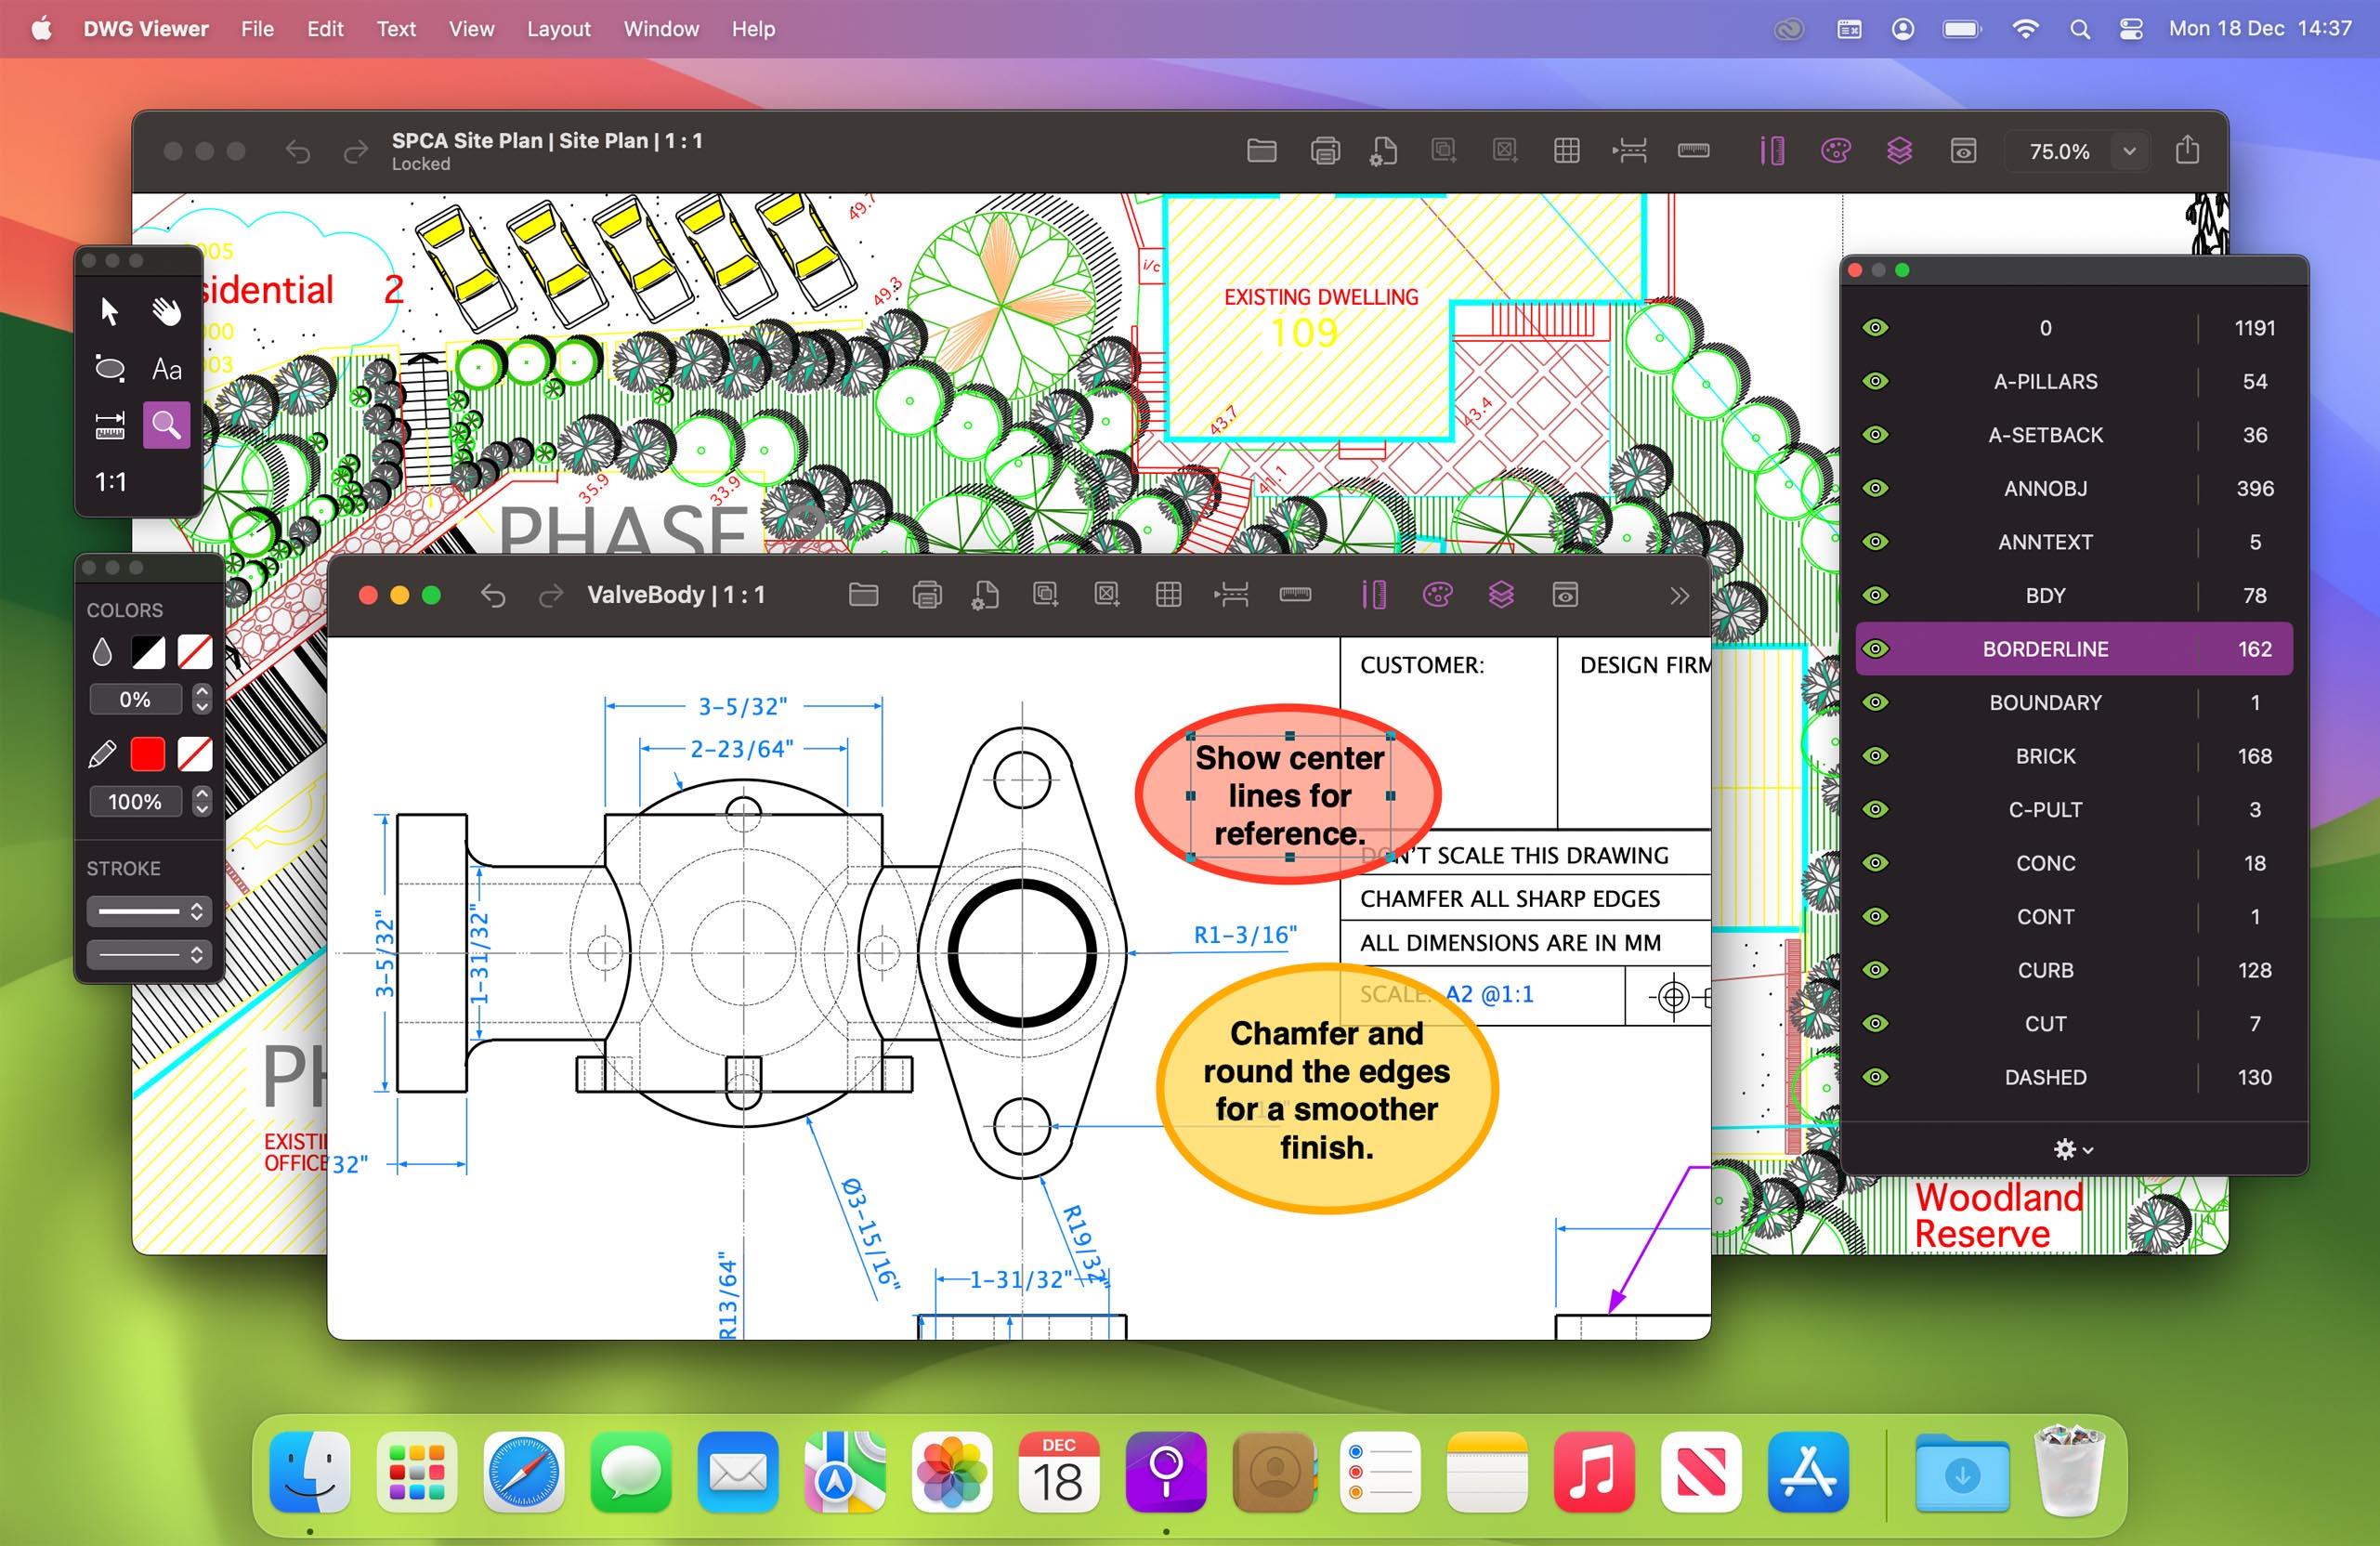Image resolution: width=2380 pixels, height=1546 pixels.
Task: Open the zoom percentage dropdown showing 75.0%
Action: 2130,151
